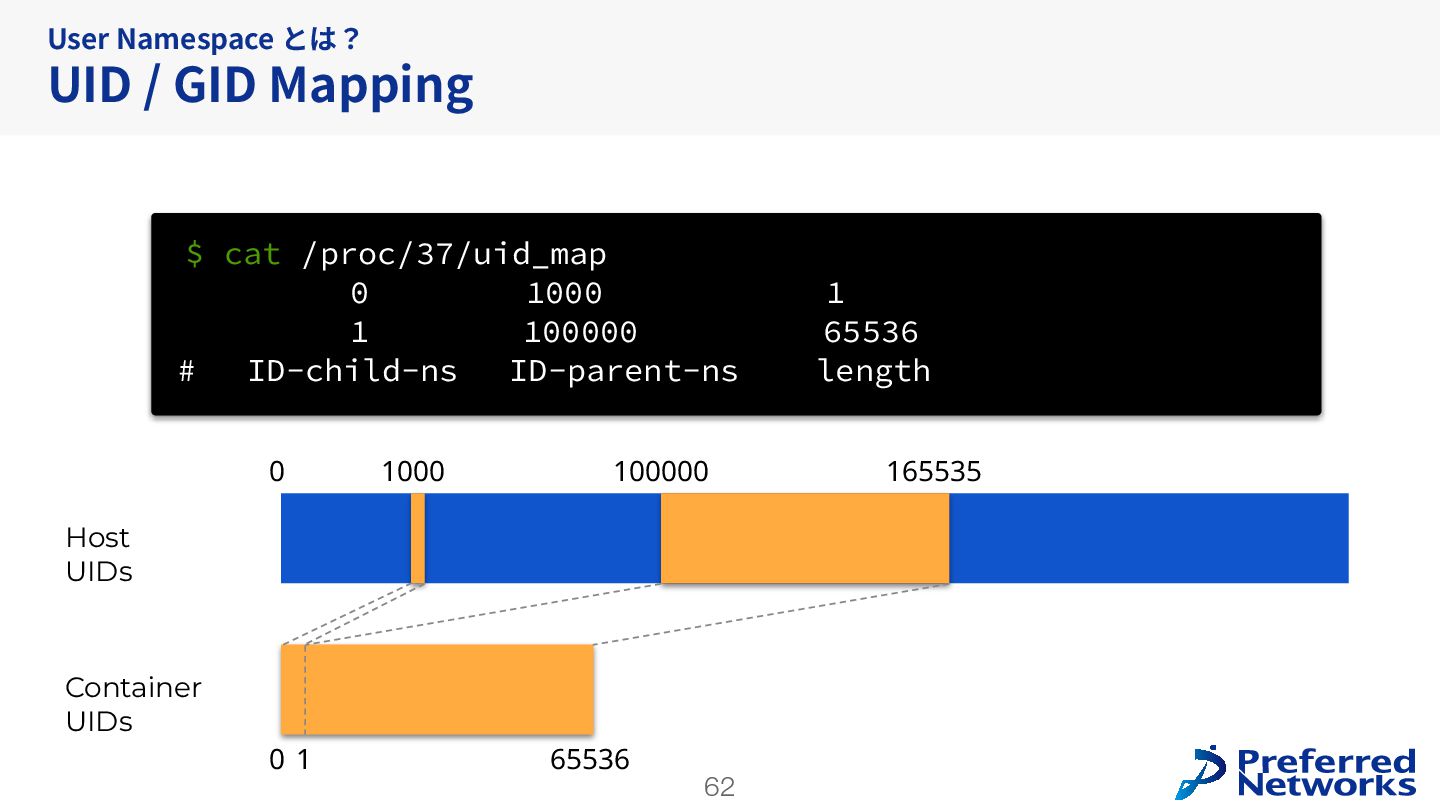
Task: Click the length column header
Action: click(x=874, y=371)
